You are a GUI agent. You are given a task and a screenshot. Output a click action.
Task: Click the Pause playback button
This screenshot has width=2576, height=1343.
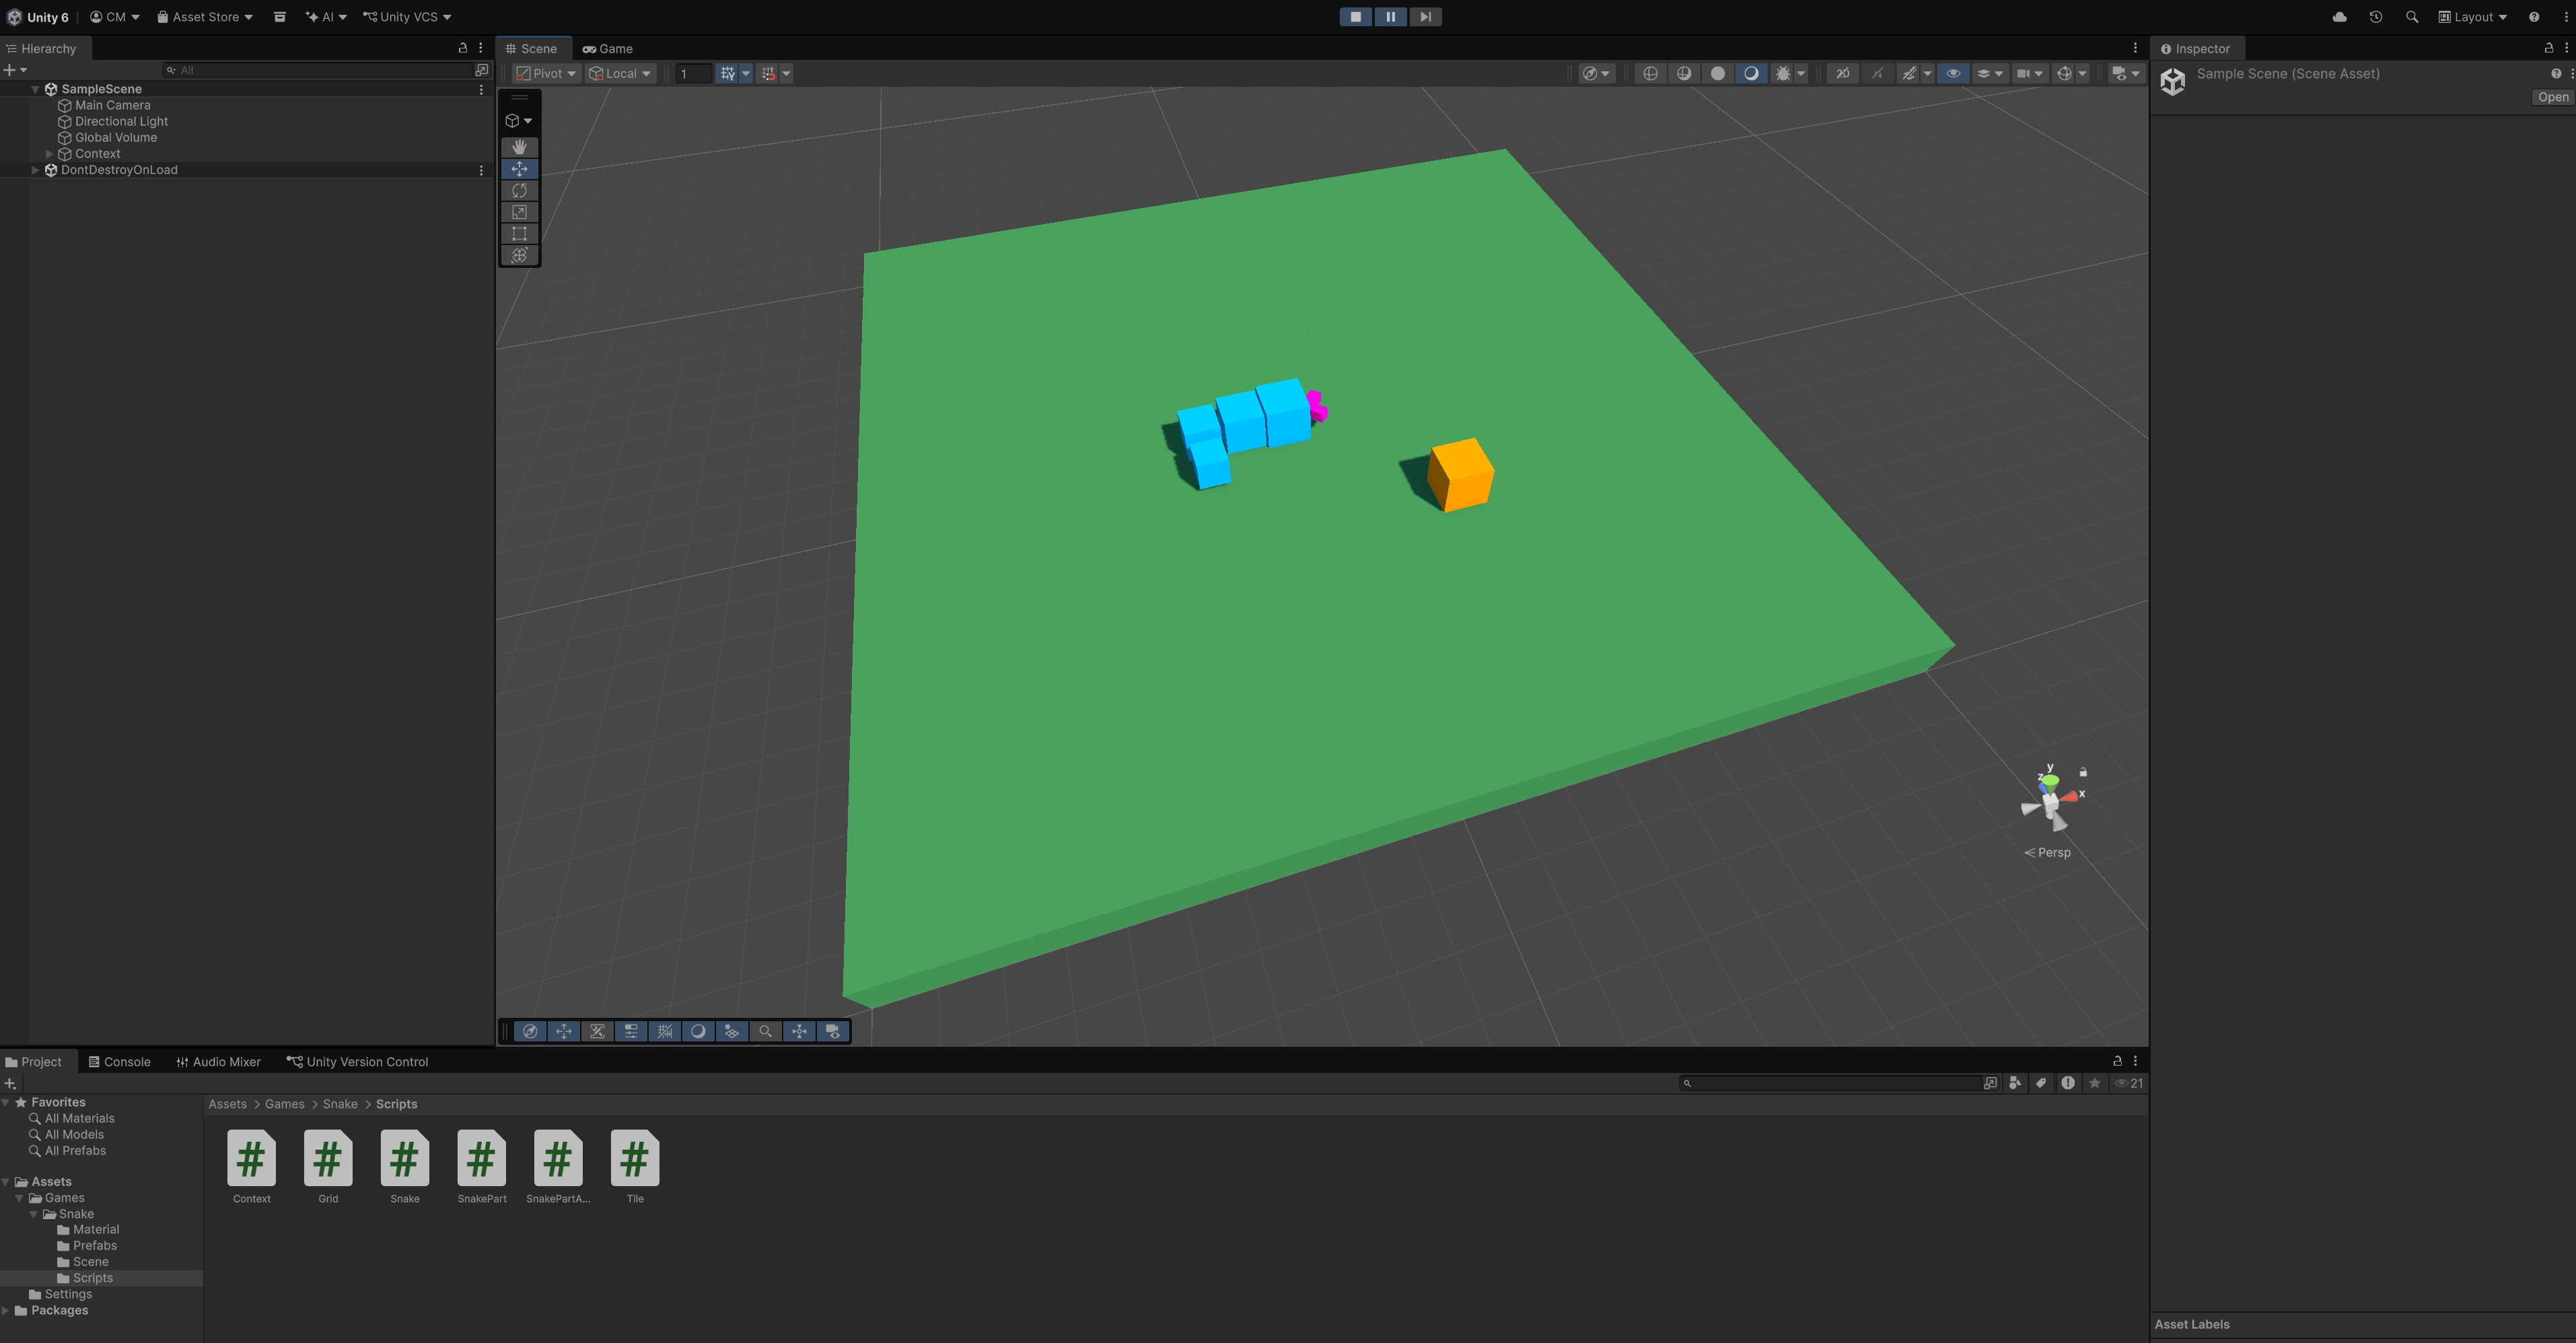(x=1390, y=17)
